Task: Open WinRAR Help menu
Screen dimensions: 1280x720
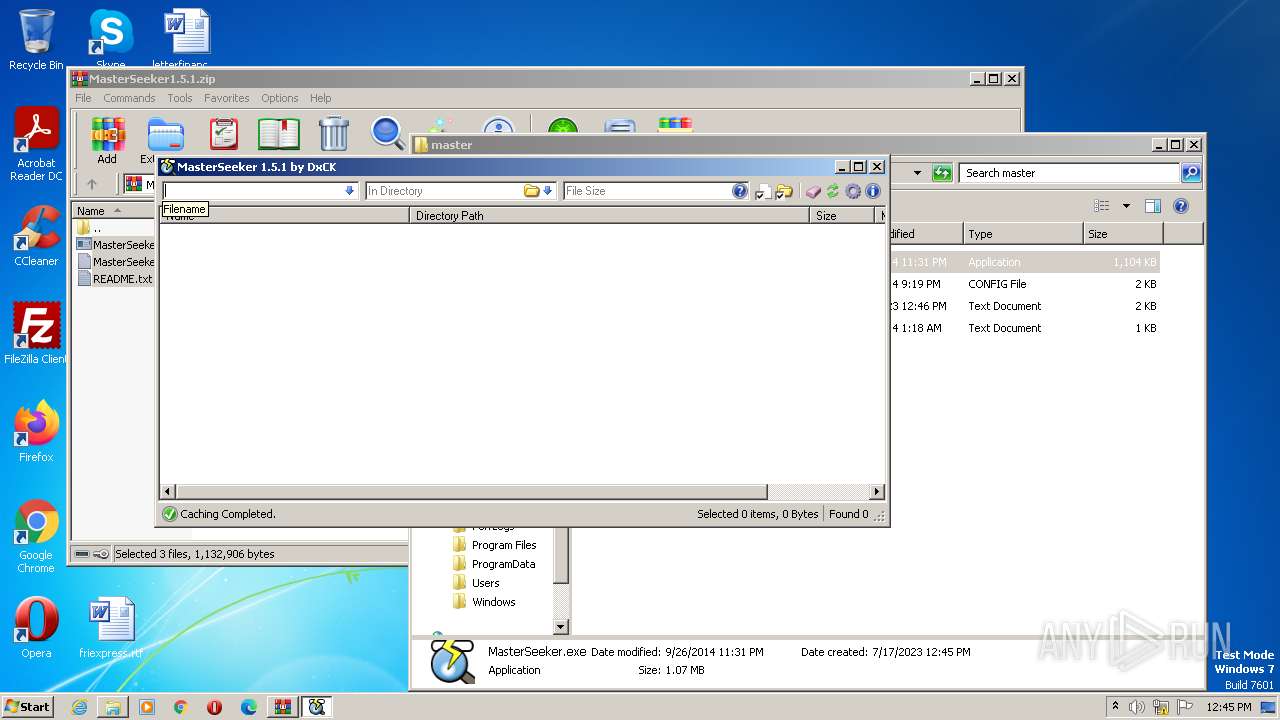Action: click(x=320, y=98)
